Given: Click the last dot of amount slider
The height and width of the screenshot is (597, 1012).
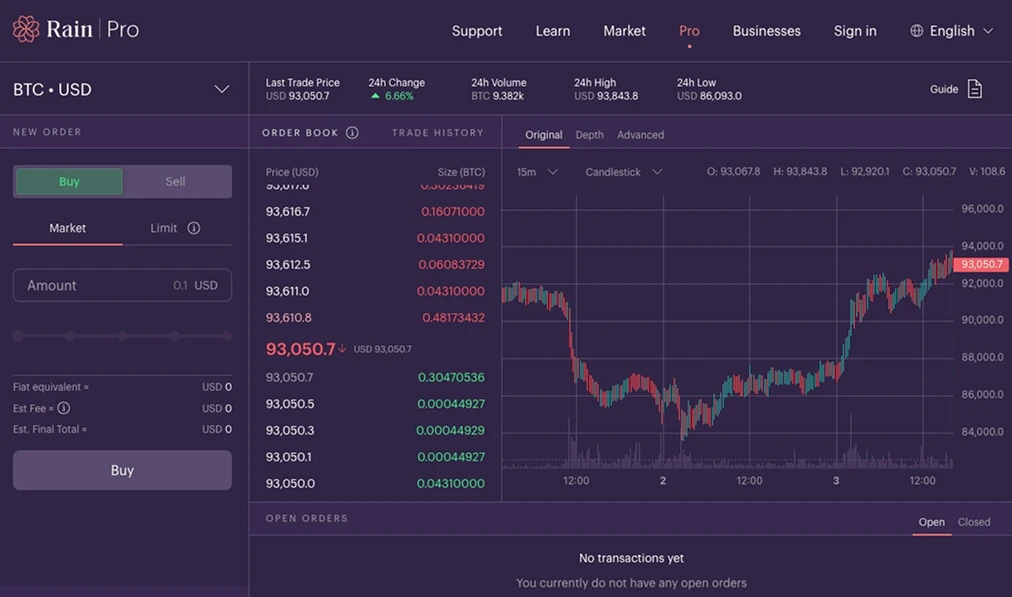Looking at the screenshot, I should (227, 336).
